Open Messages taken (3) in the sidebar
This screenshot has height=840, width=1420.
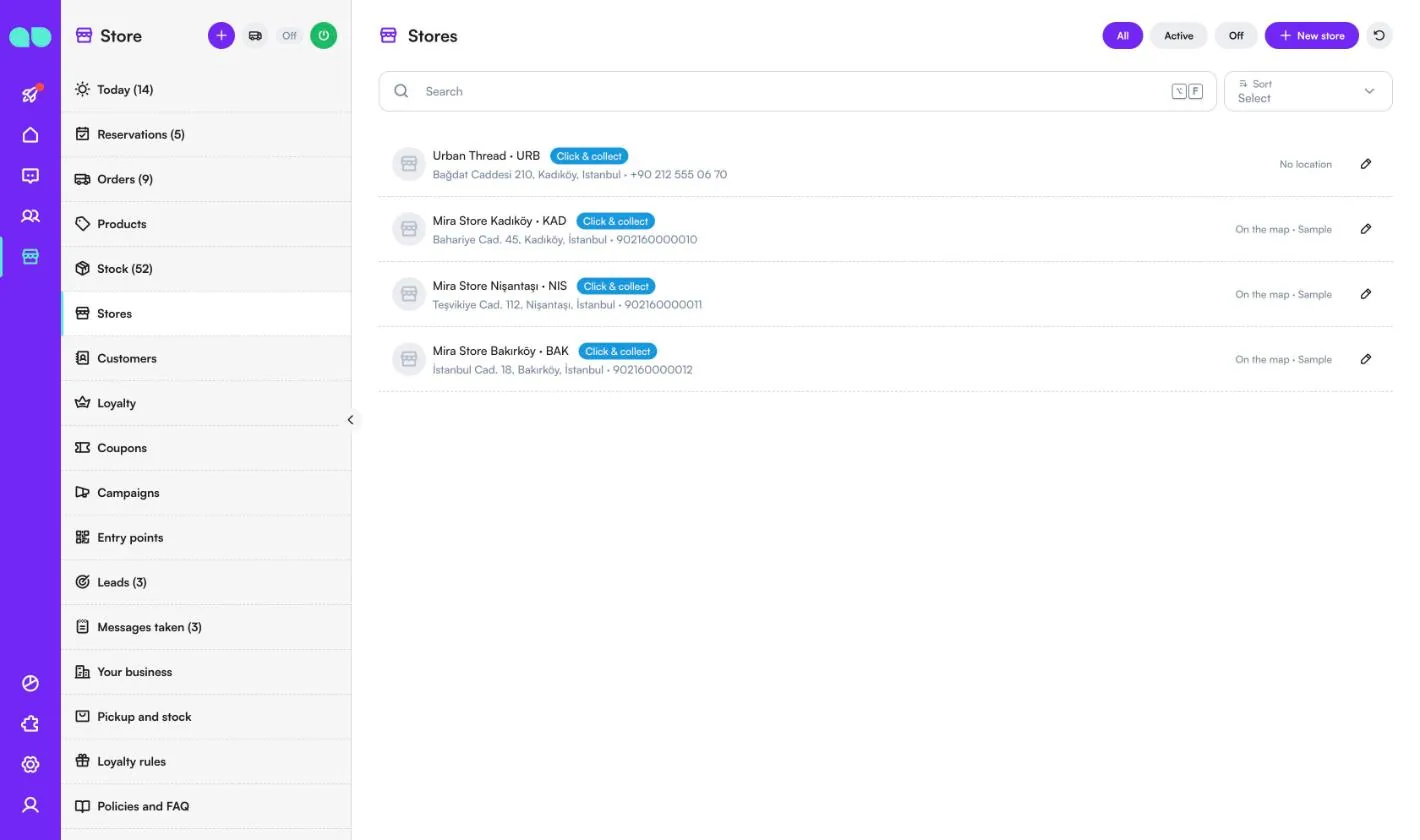[x=206, y=627]
